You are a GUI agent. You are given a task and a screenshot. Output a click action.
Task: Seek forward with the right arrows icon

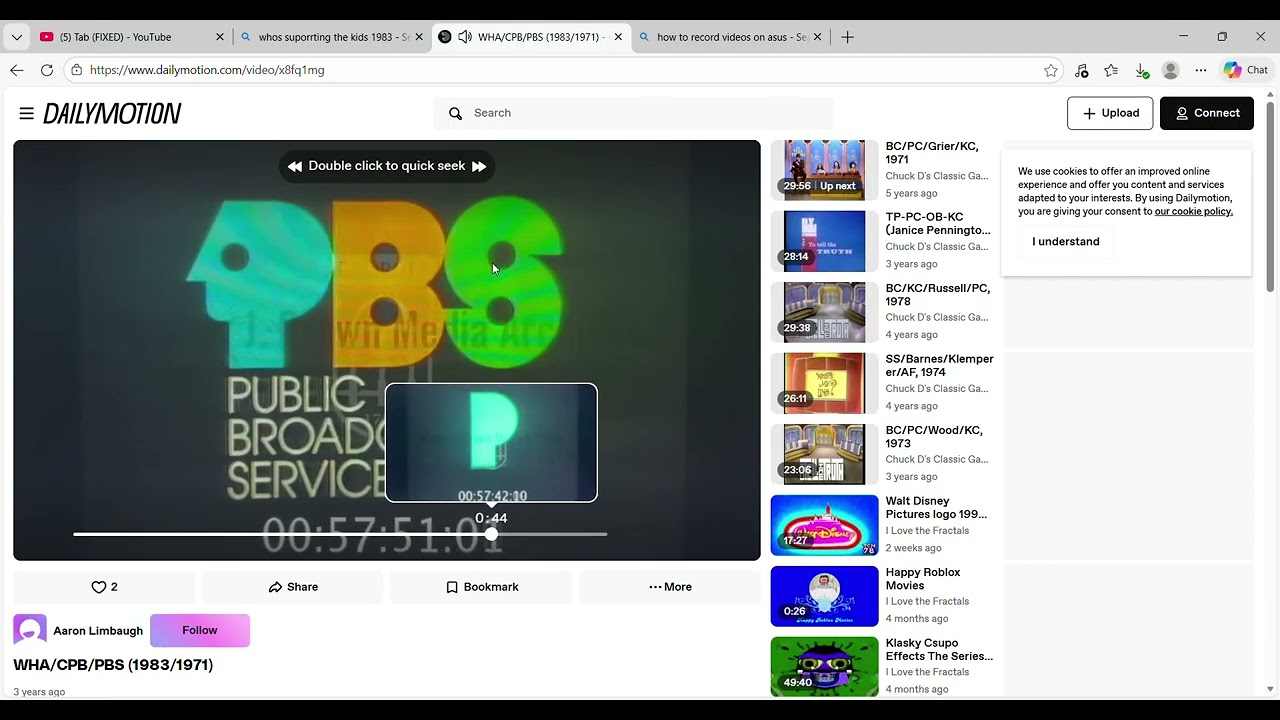pyautogui.click(x=479, y=166)
